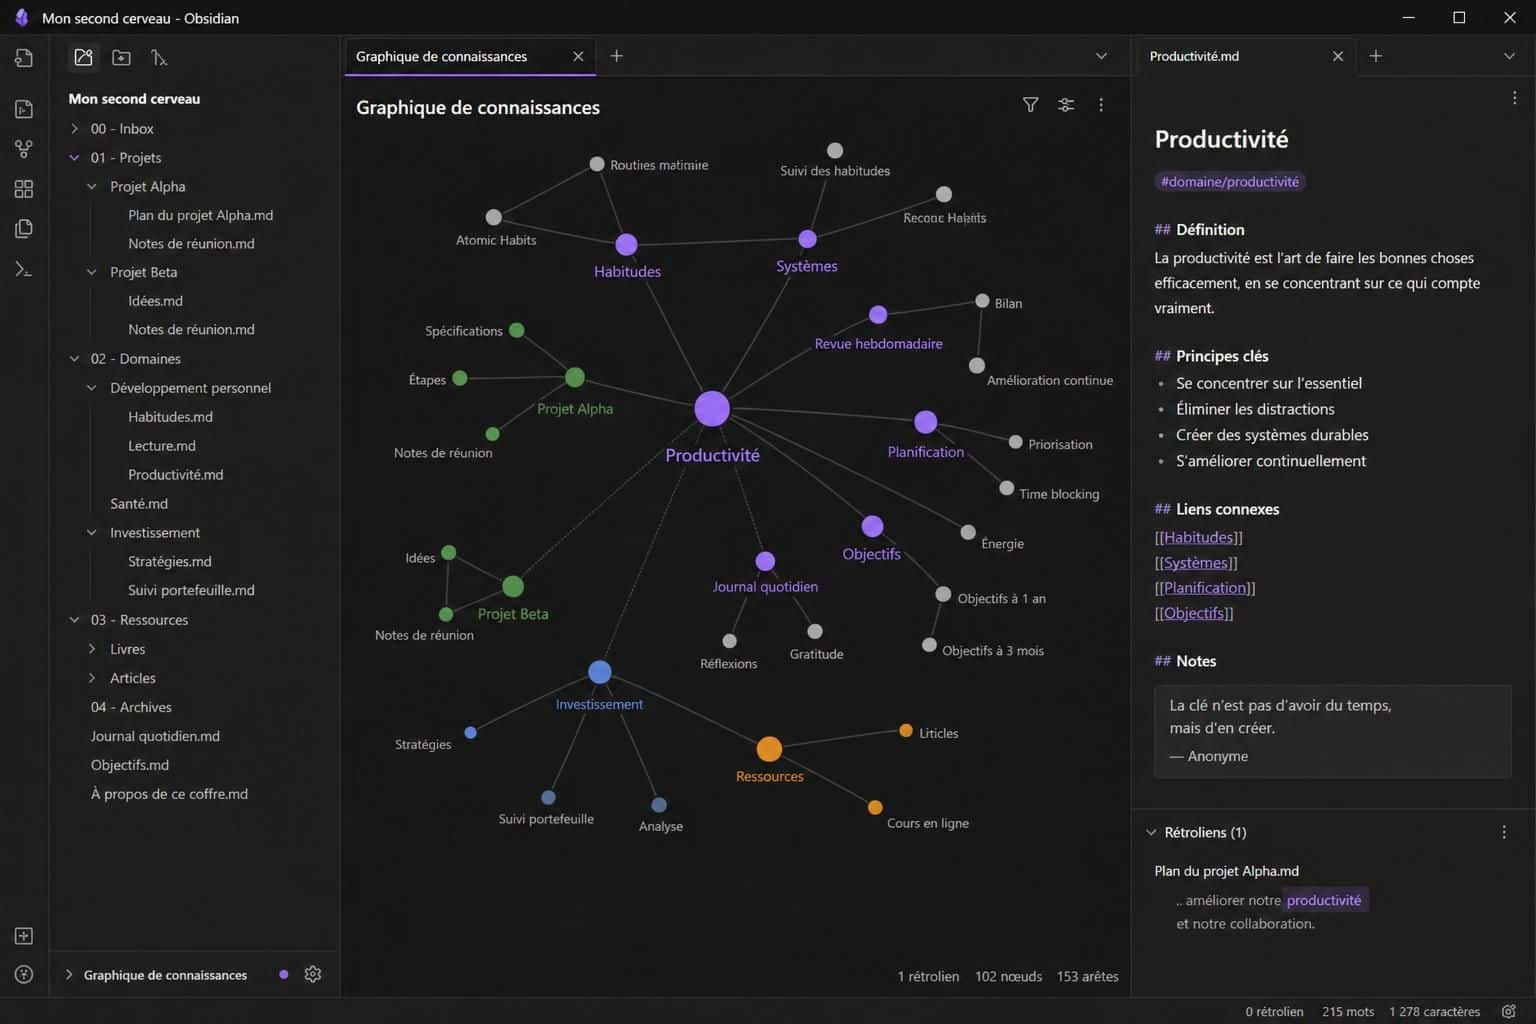Open the tab list dropdown in right pane
This screenshot has height=1024, width=1536.
1509,56
